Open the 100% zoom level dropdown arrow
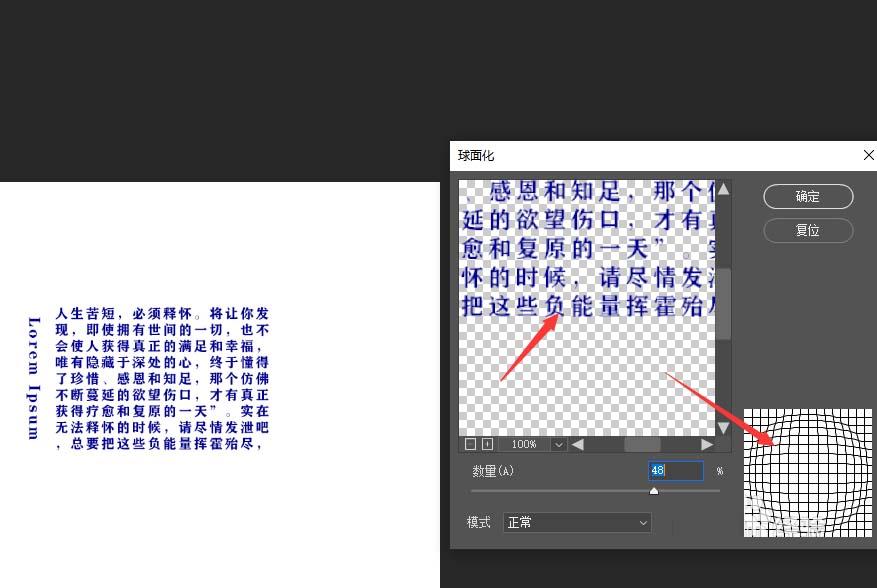The width and height of the screenshot is (877, 588). [558, 444]
